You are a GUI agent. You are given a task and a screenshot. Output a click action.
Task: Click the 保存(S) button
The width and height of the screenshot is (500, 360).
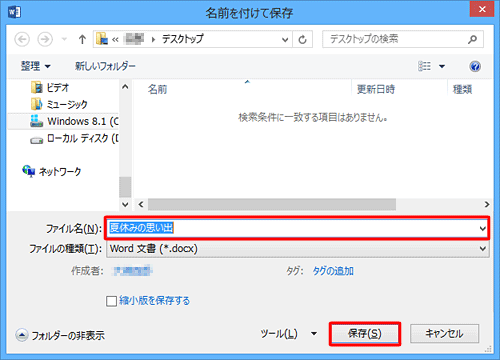click(365, 333)
